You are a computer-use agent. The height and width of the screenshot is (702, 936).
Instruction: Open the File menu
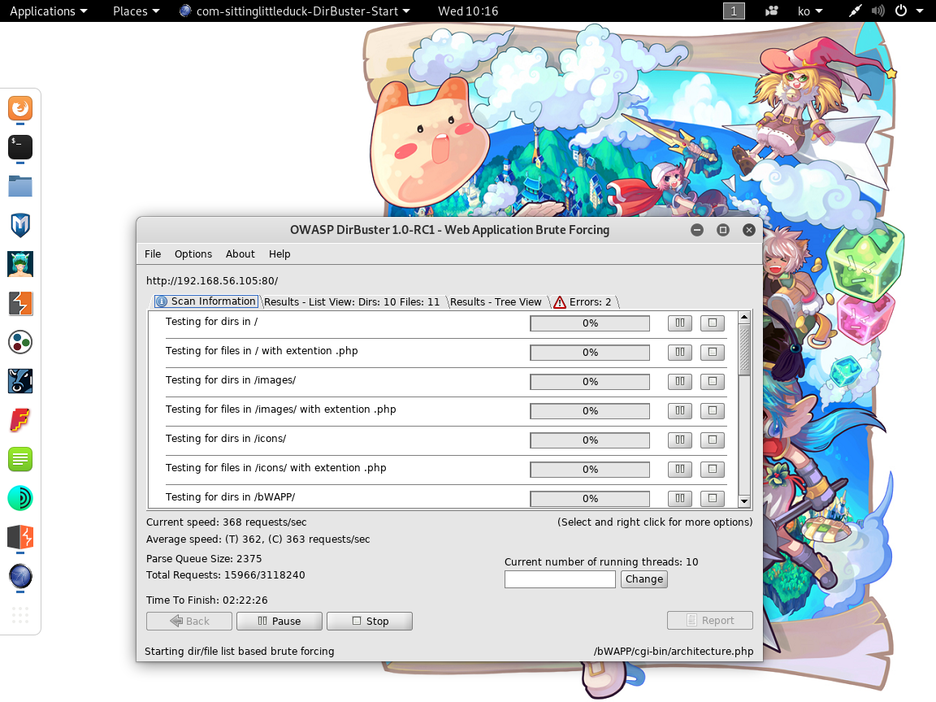point(153,254)
